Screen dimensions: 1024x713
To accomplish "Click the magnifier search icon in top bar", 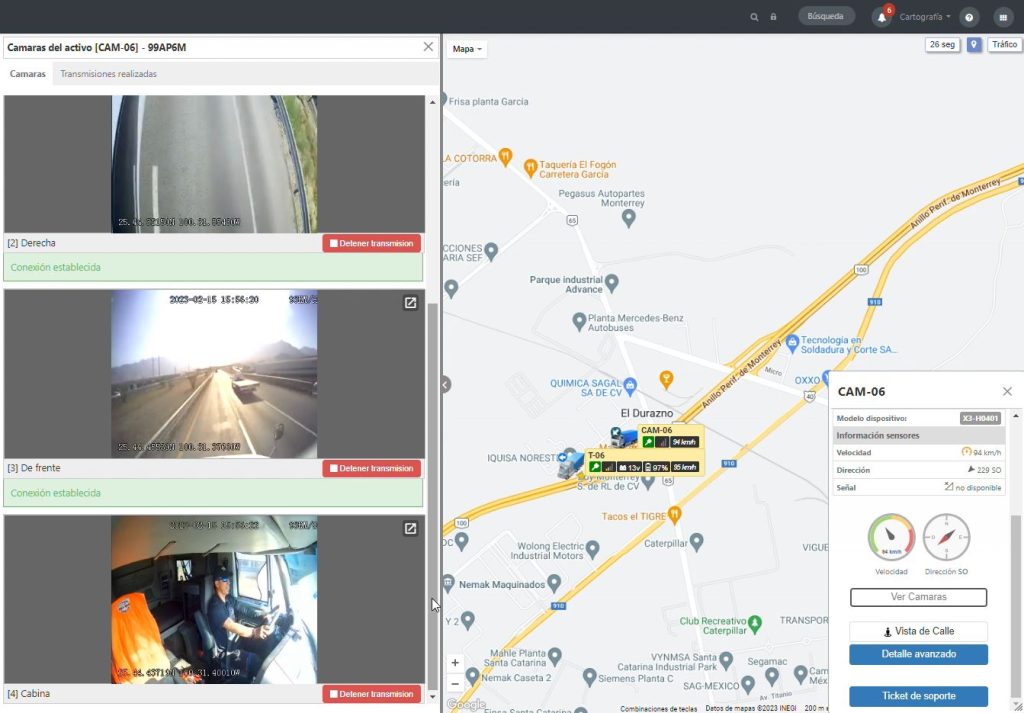I will (x=755, y=17).
